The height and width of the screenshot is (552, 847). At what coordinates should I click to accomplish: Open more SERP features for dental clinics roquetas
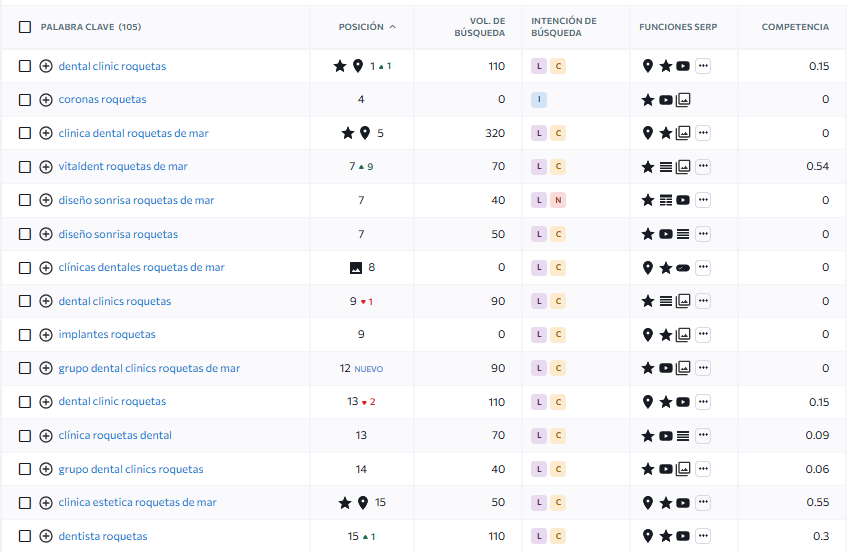tap(703, 301)
